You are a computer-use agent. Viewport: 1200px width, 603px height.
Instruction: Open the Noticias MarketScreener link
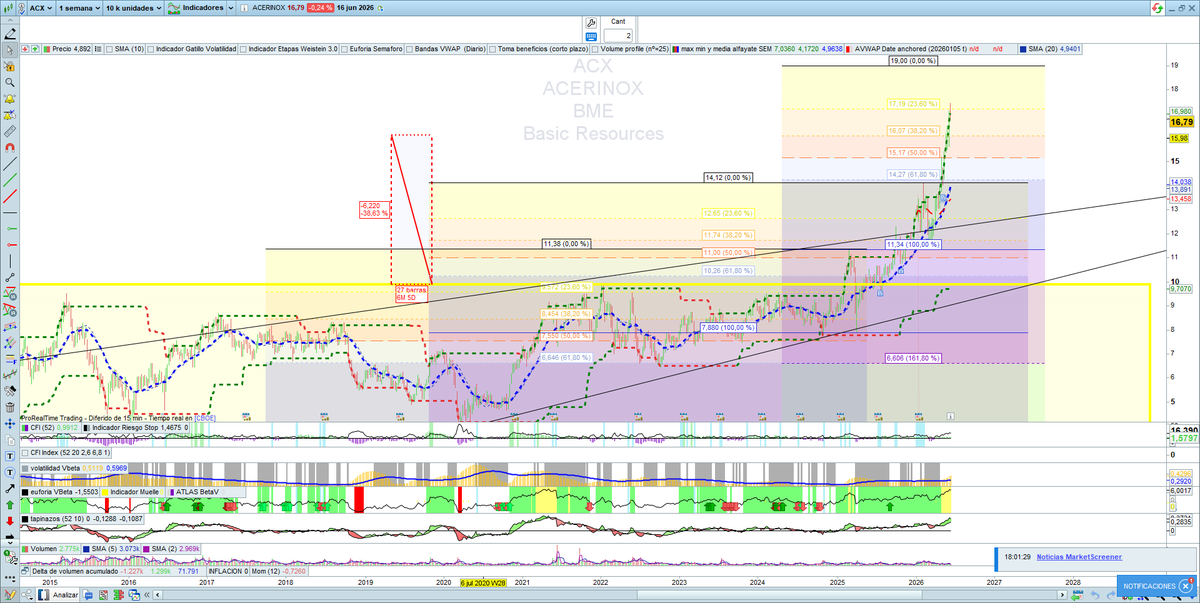(x=1079, y=557)
